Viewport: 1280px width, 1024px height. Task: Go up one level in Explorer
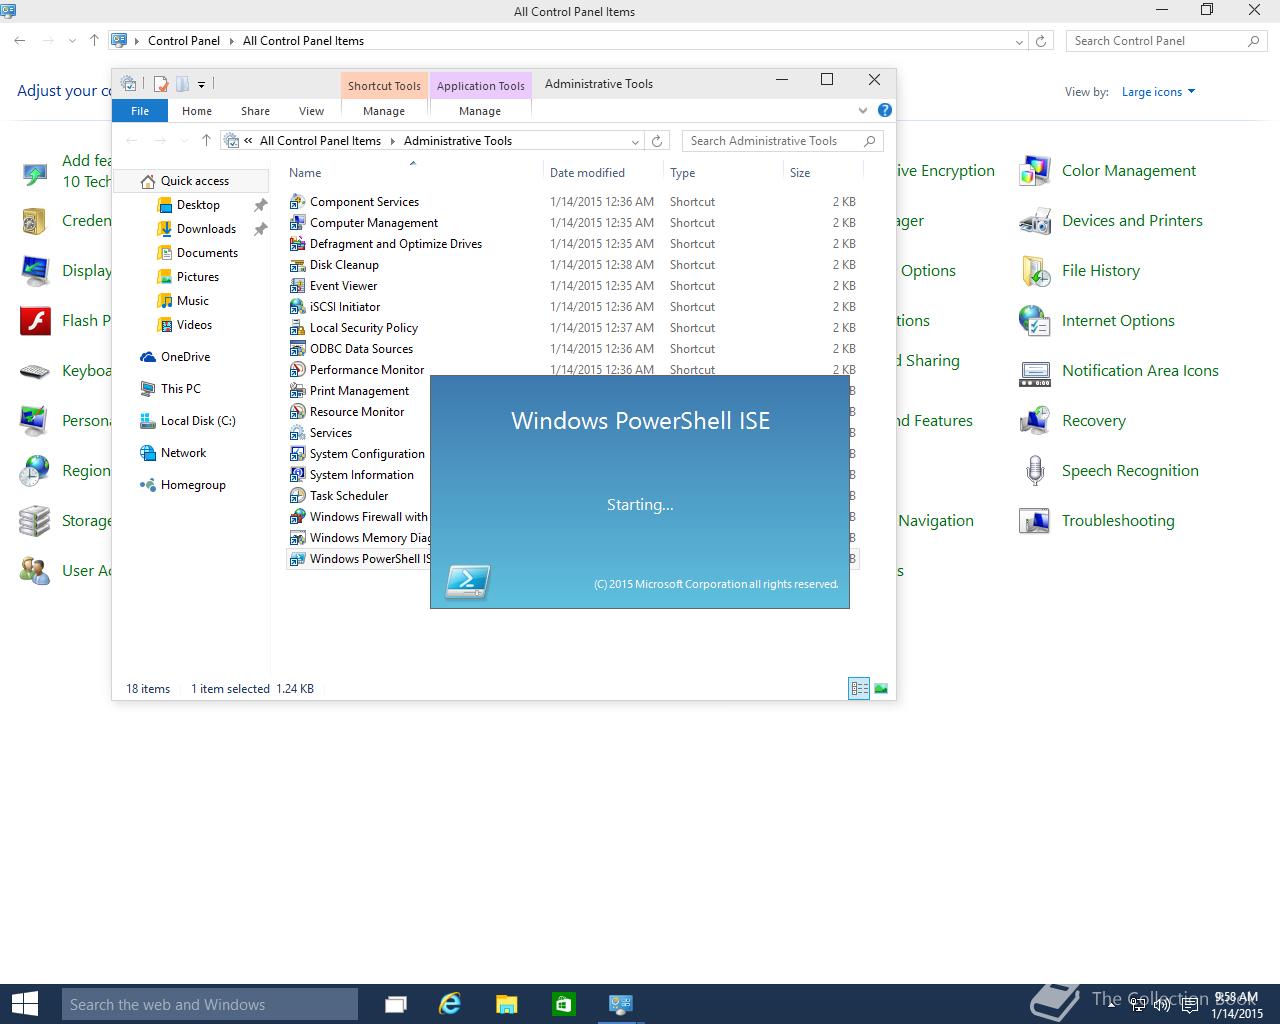click(x=206, y=141)
